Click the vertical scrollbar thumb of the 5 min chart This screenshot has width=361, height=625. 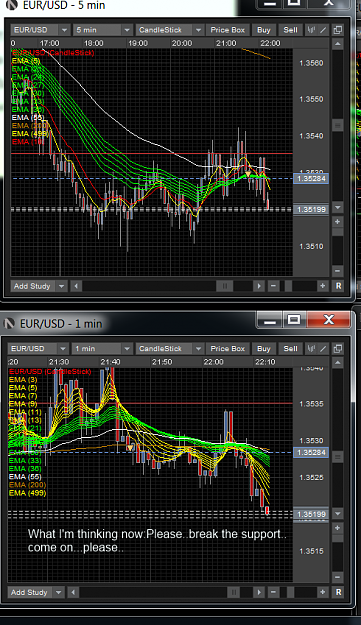point(337,125)
